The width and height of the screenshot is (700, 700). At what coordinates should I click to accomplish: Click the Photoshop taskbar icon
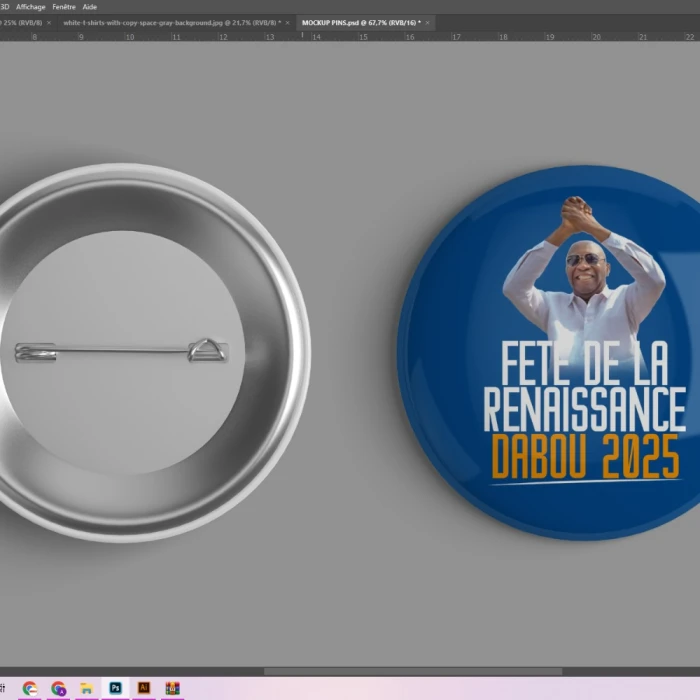click(115, 688)
